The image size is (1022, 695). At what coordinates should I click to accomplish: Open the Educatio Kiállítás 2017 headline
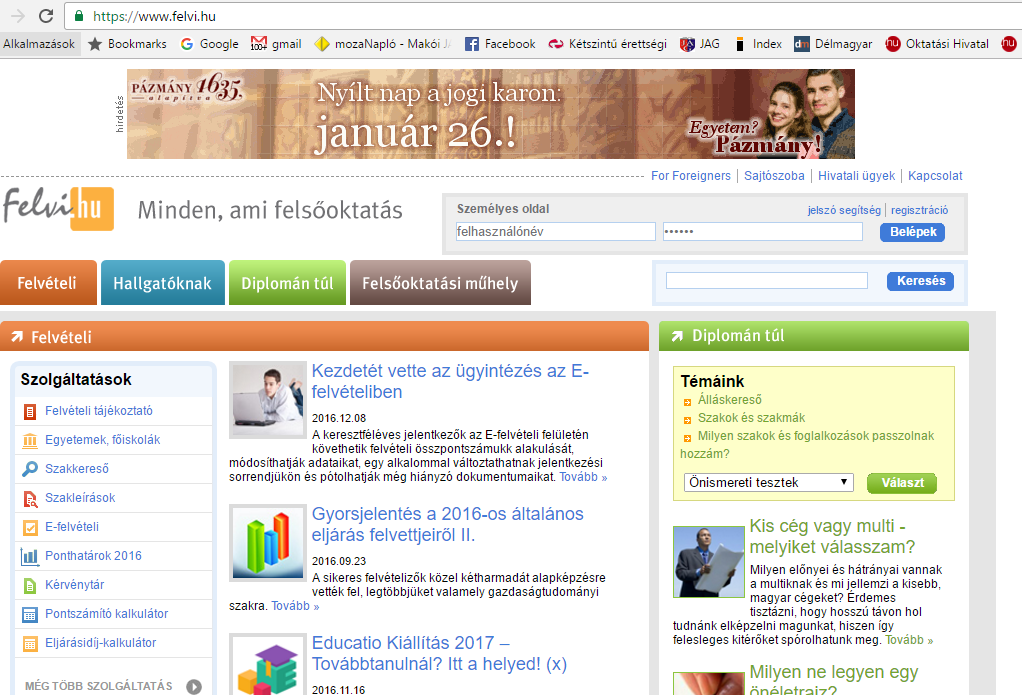tap(439, 653)
